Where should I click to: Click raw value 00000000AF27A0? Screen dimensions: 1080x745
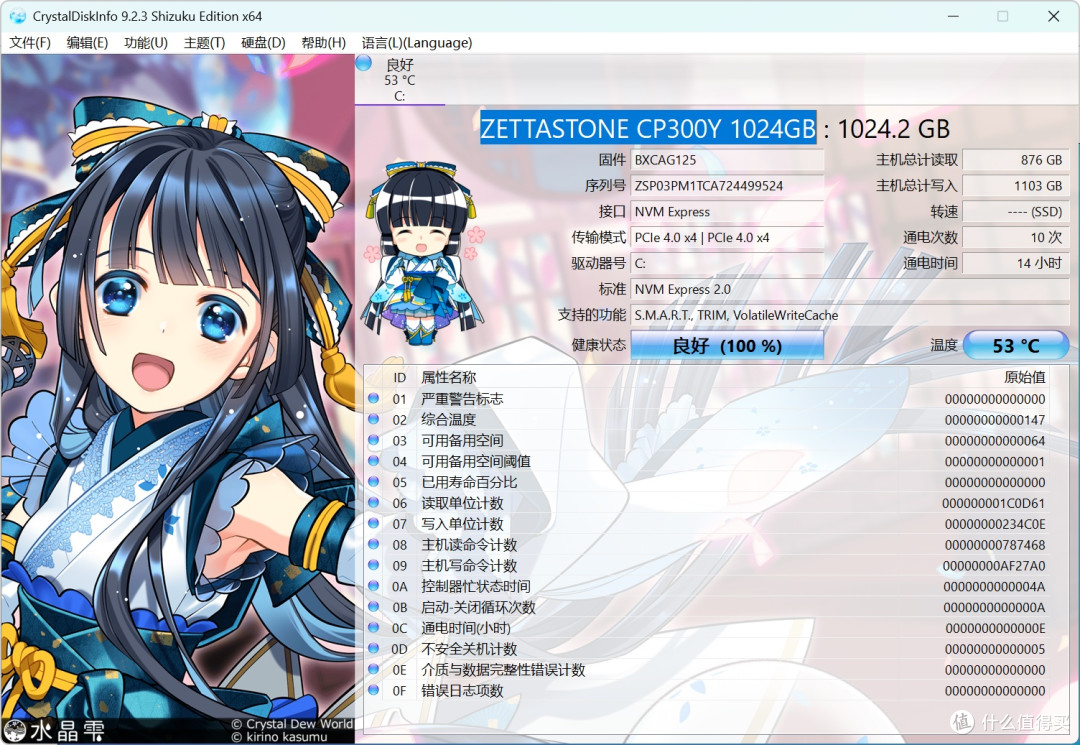tap(993, 566)
